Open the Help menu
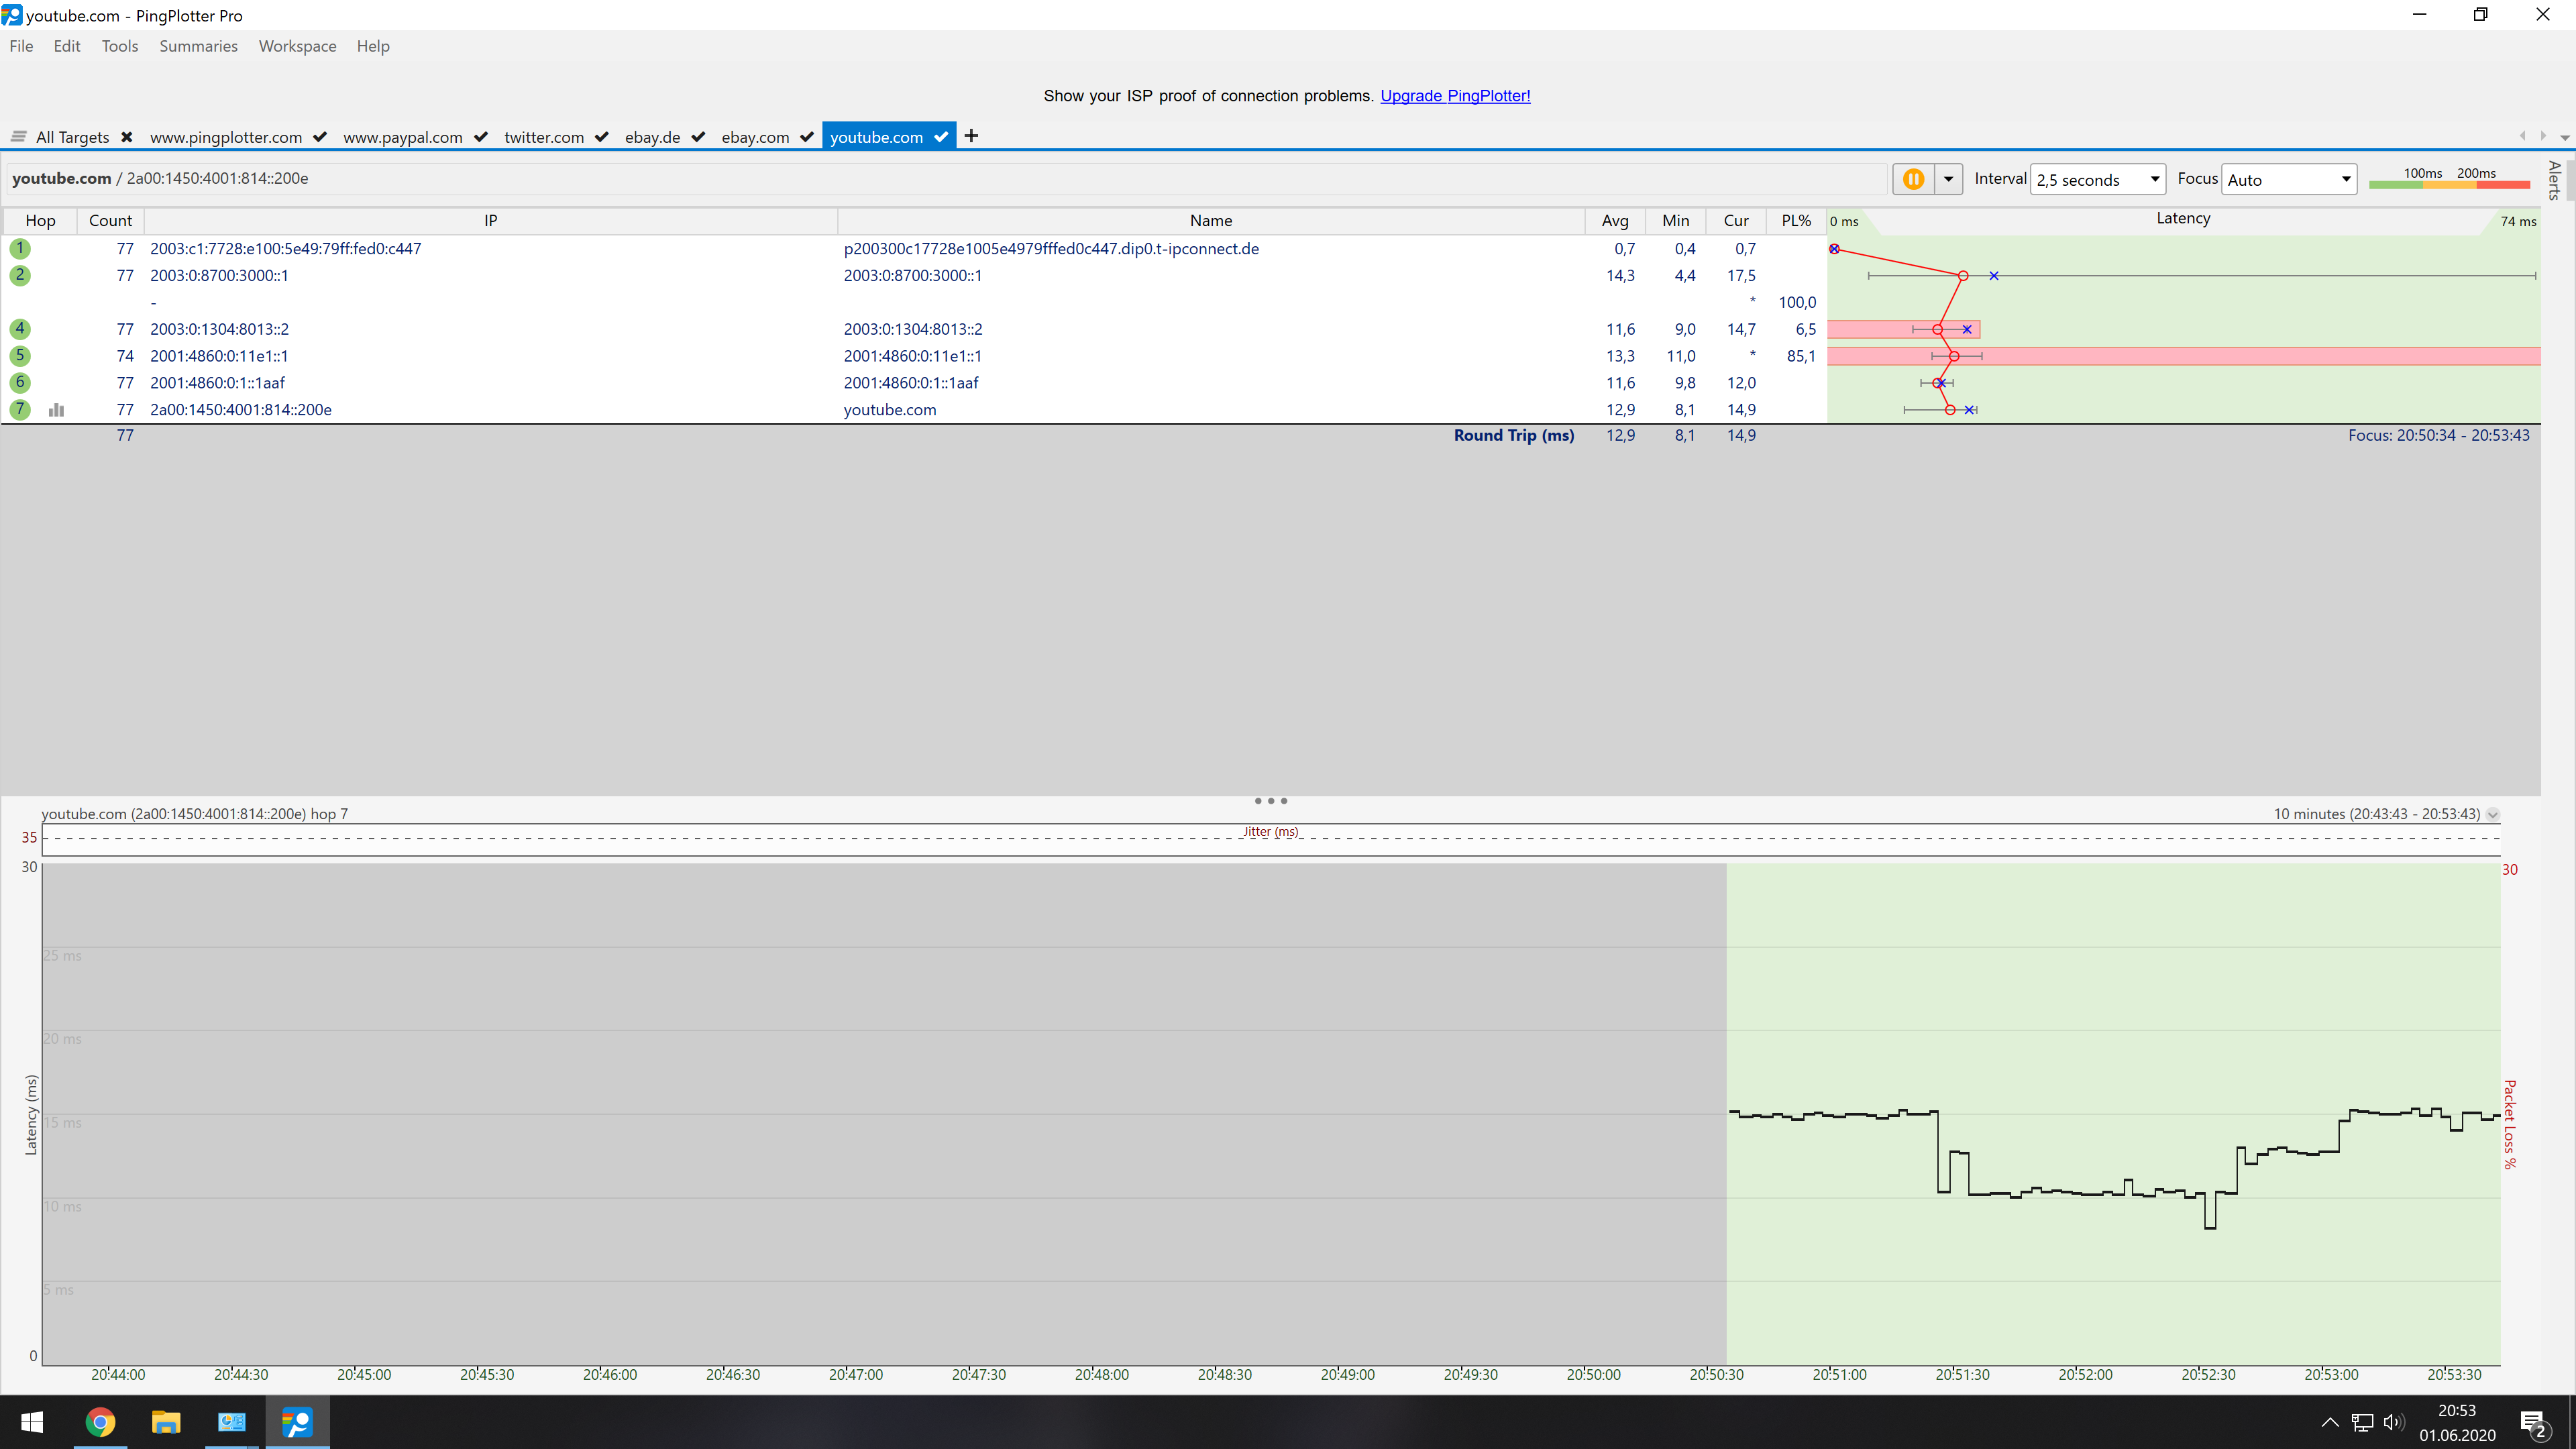 click(373, 46)
